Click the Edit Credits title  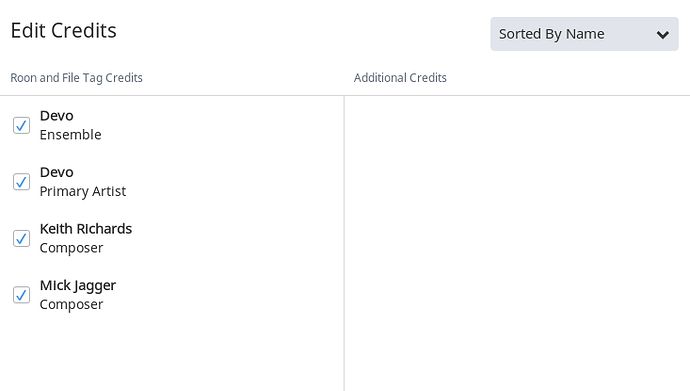[x=63, y=31]
